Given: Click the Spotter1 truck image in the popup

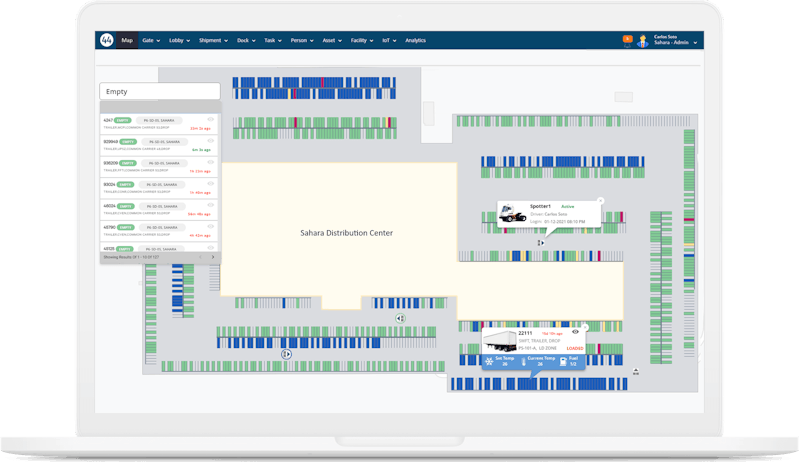Looking at the screenshot, I should point(513,213).
